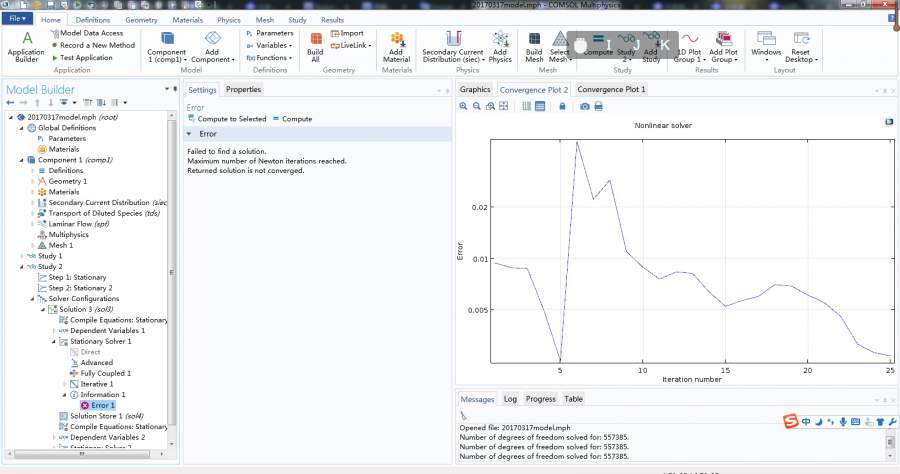Screen dimensions: 900x474
Task: Go to previous node with back arrow
Action: 10,103
